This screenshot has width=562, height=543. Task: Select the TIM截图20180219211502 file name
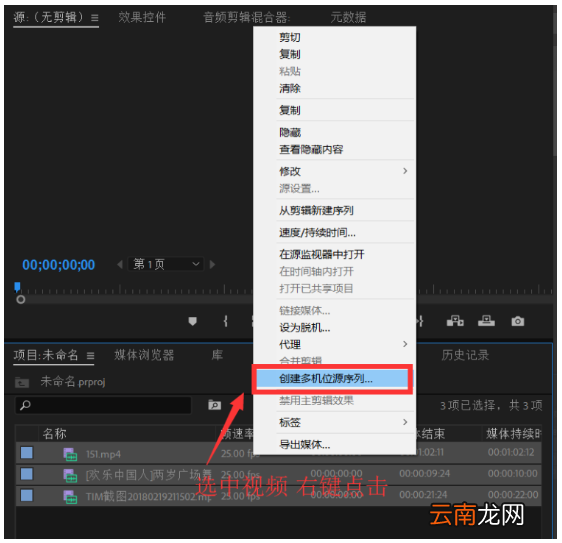[148, 497]
